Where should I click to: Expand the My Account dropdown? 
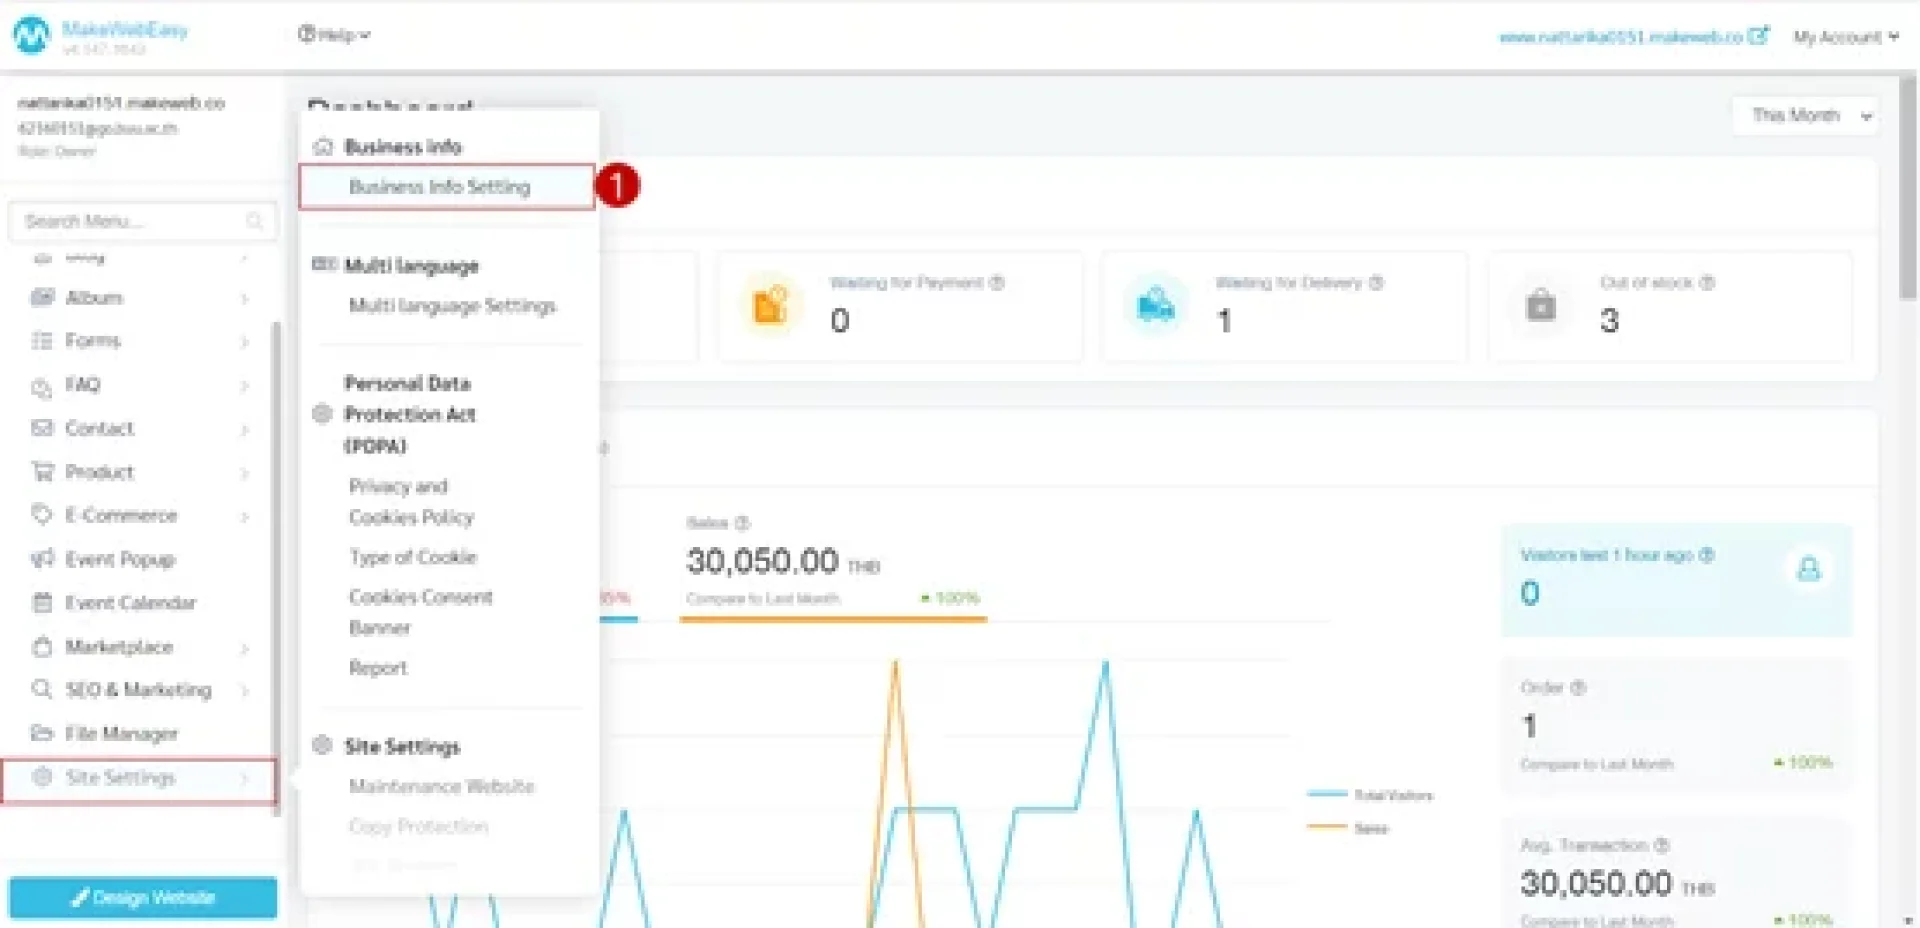coord(1844,37)
